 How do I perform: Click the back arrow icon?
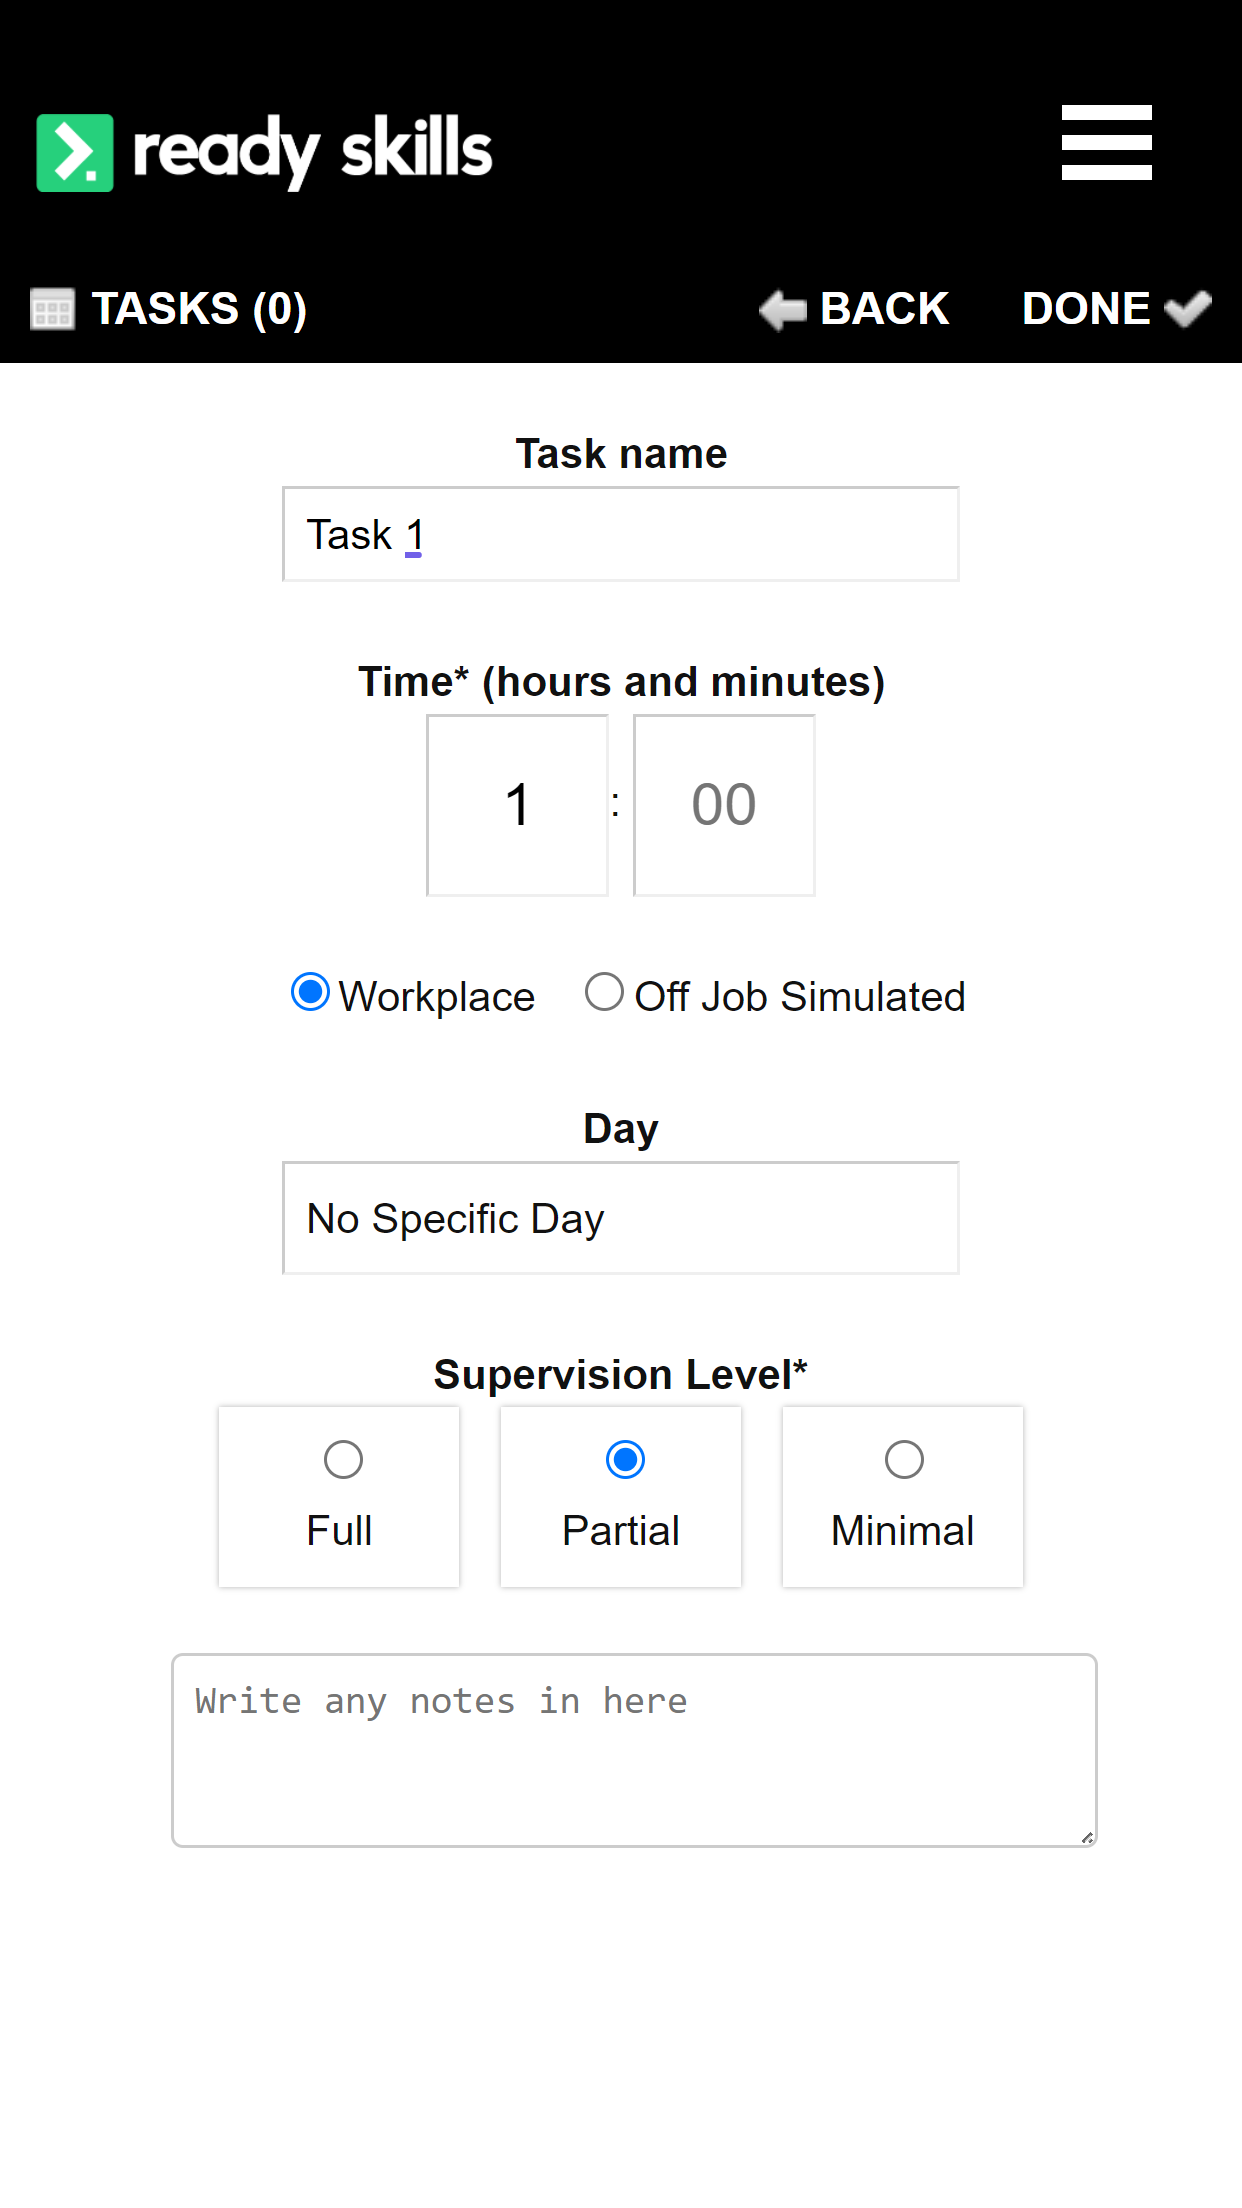(782, 310)
